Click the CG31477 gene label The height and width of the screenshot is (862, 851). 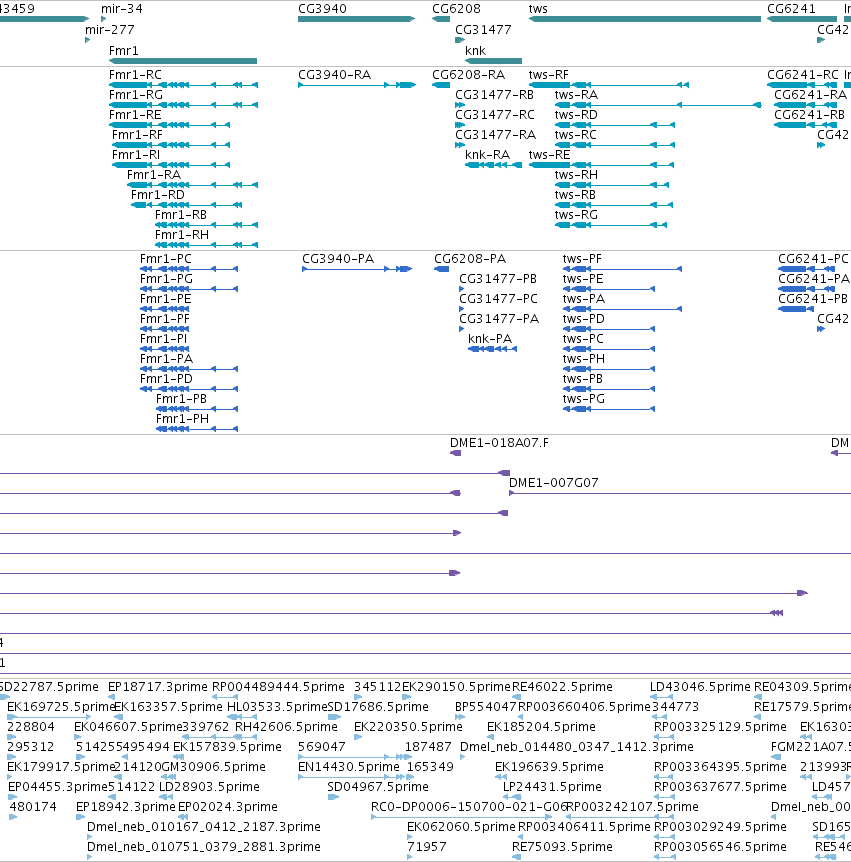(483, 30)
